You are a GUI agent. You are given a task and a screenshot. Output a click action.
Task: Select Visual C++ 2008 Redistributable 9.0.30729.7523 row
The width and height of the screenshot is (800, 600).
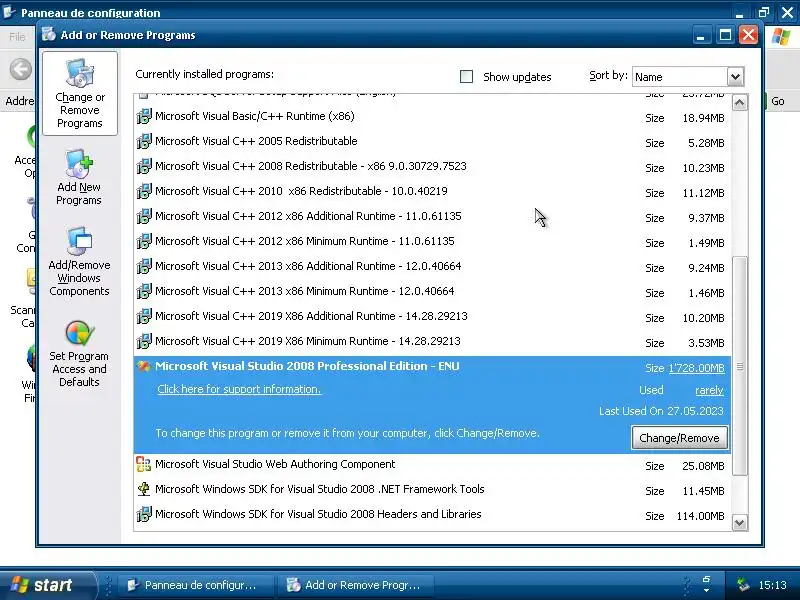(432, 166)
